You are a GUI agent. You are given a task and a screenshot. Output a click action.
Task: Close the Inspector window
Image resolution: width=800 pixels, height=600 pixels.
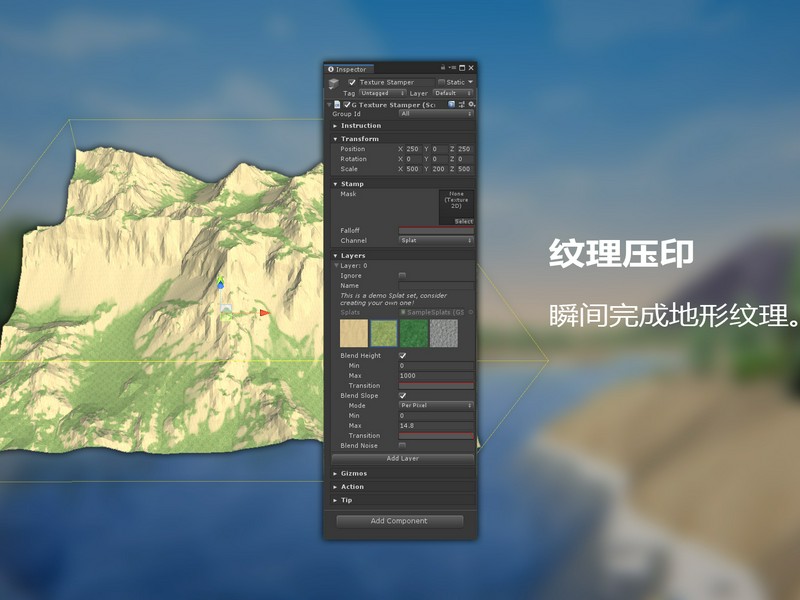click(471, 68)
